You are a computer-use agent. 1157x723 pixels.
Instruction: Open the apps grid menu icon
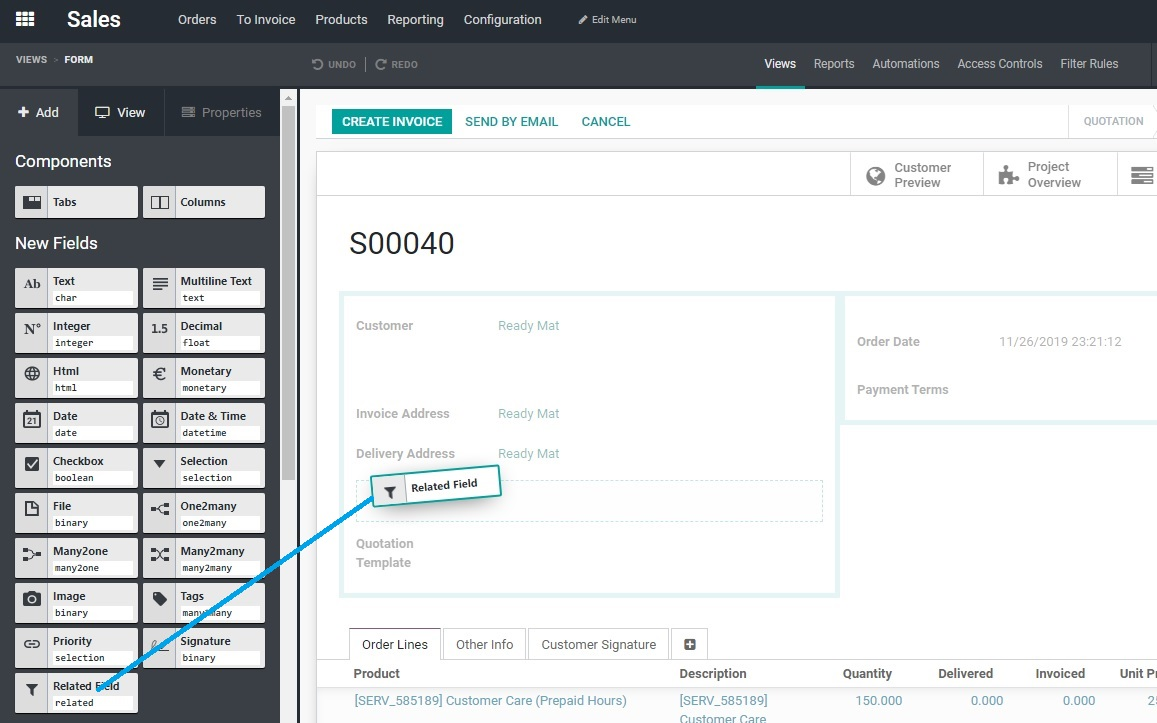click(x=25, y=19)
